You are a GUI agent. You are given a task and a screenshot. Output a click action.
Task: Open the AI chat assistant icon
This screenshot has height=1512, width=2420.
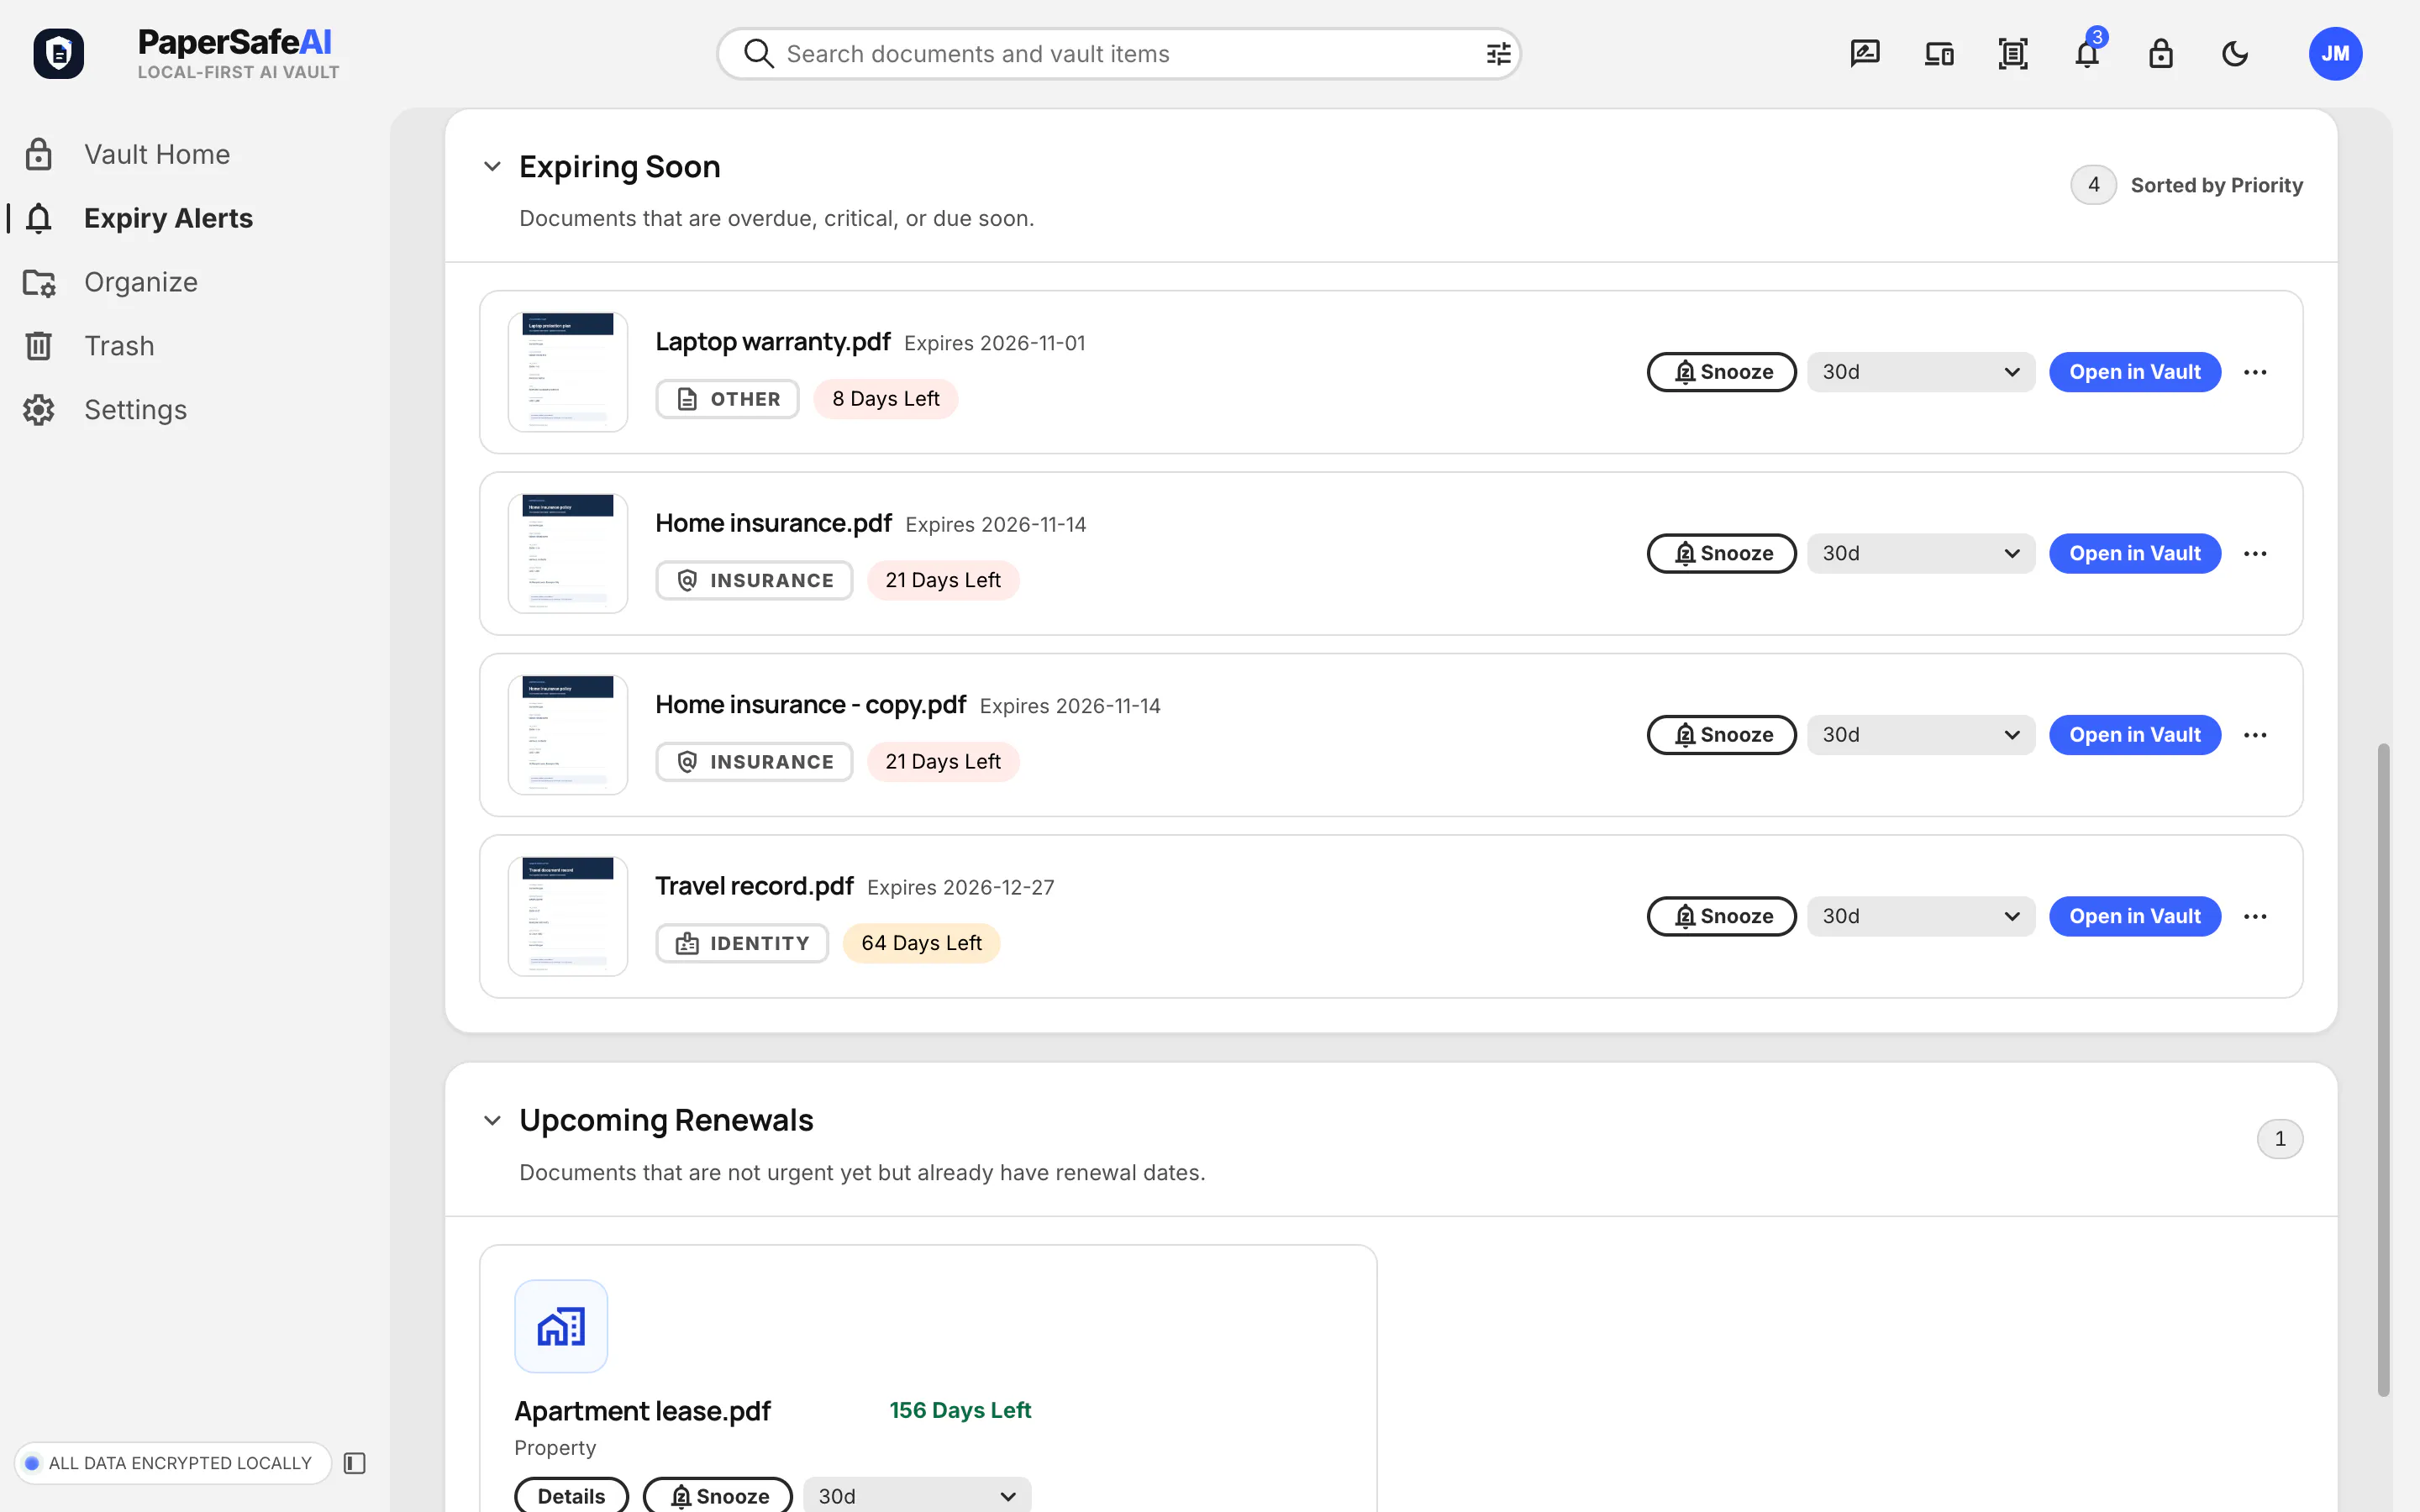[1865, 53]
